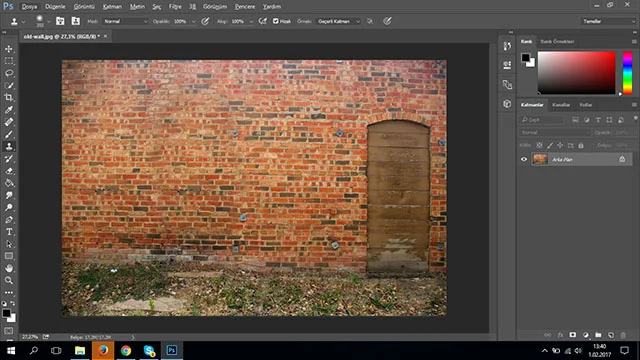Reset default foreground and background colors
This screenshot has width=640, height=360.
pos(4,303)
